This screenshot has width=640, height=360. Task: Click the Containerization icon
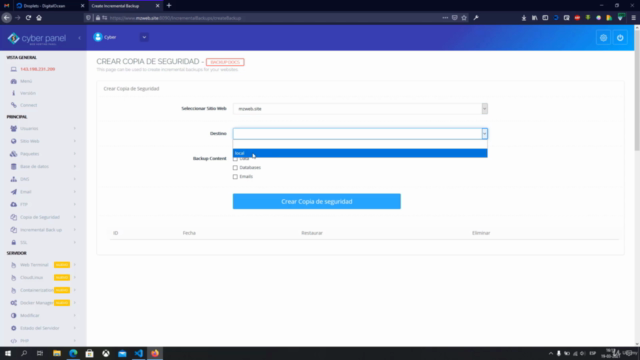pyautogui.click(x=13, y=290)
